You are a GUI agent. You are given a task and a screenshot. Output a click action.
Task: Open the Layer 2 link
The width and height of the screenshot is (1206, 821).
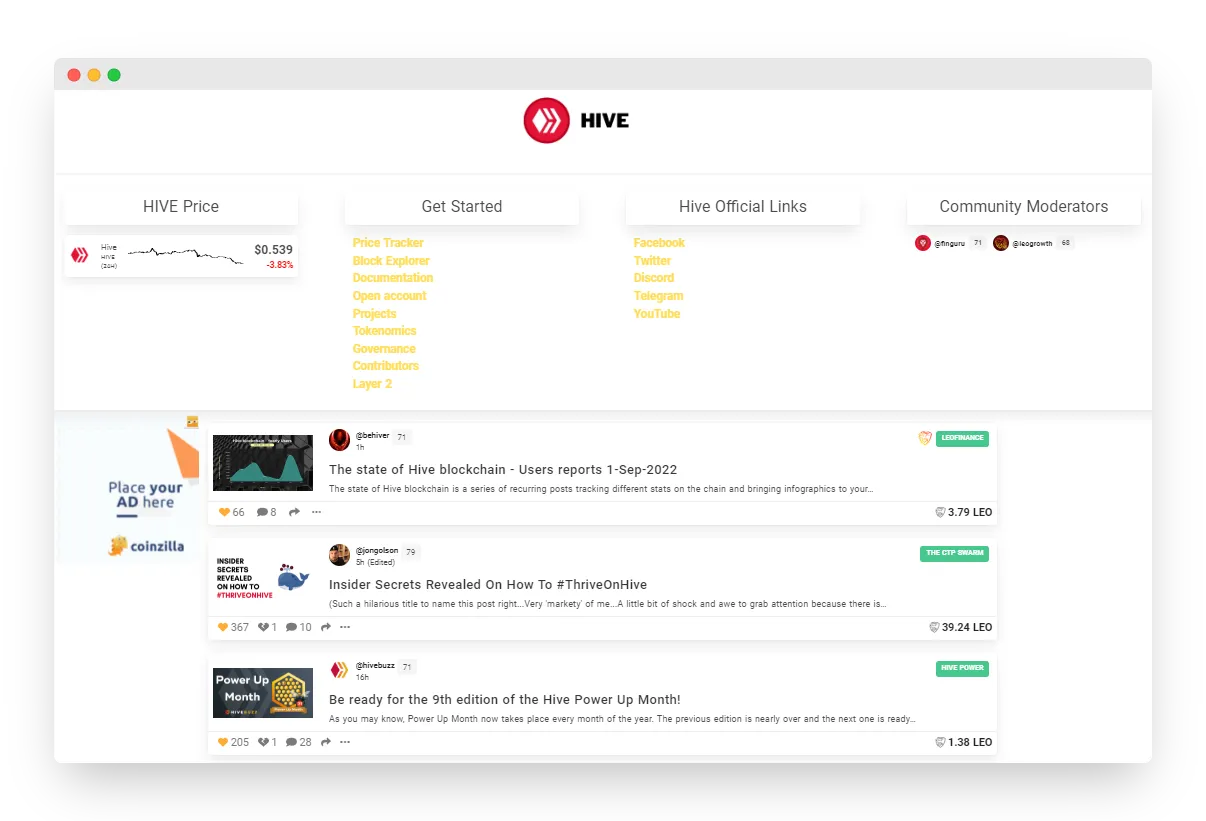pyautogui.click(x=372, y=384)
